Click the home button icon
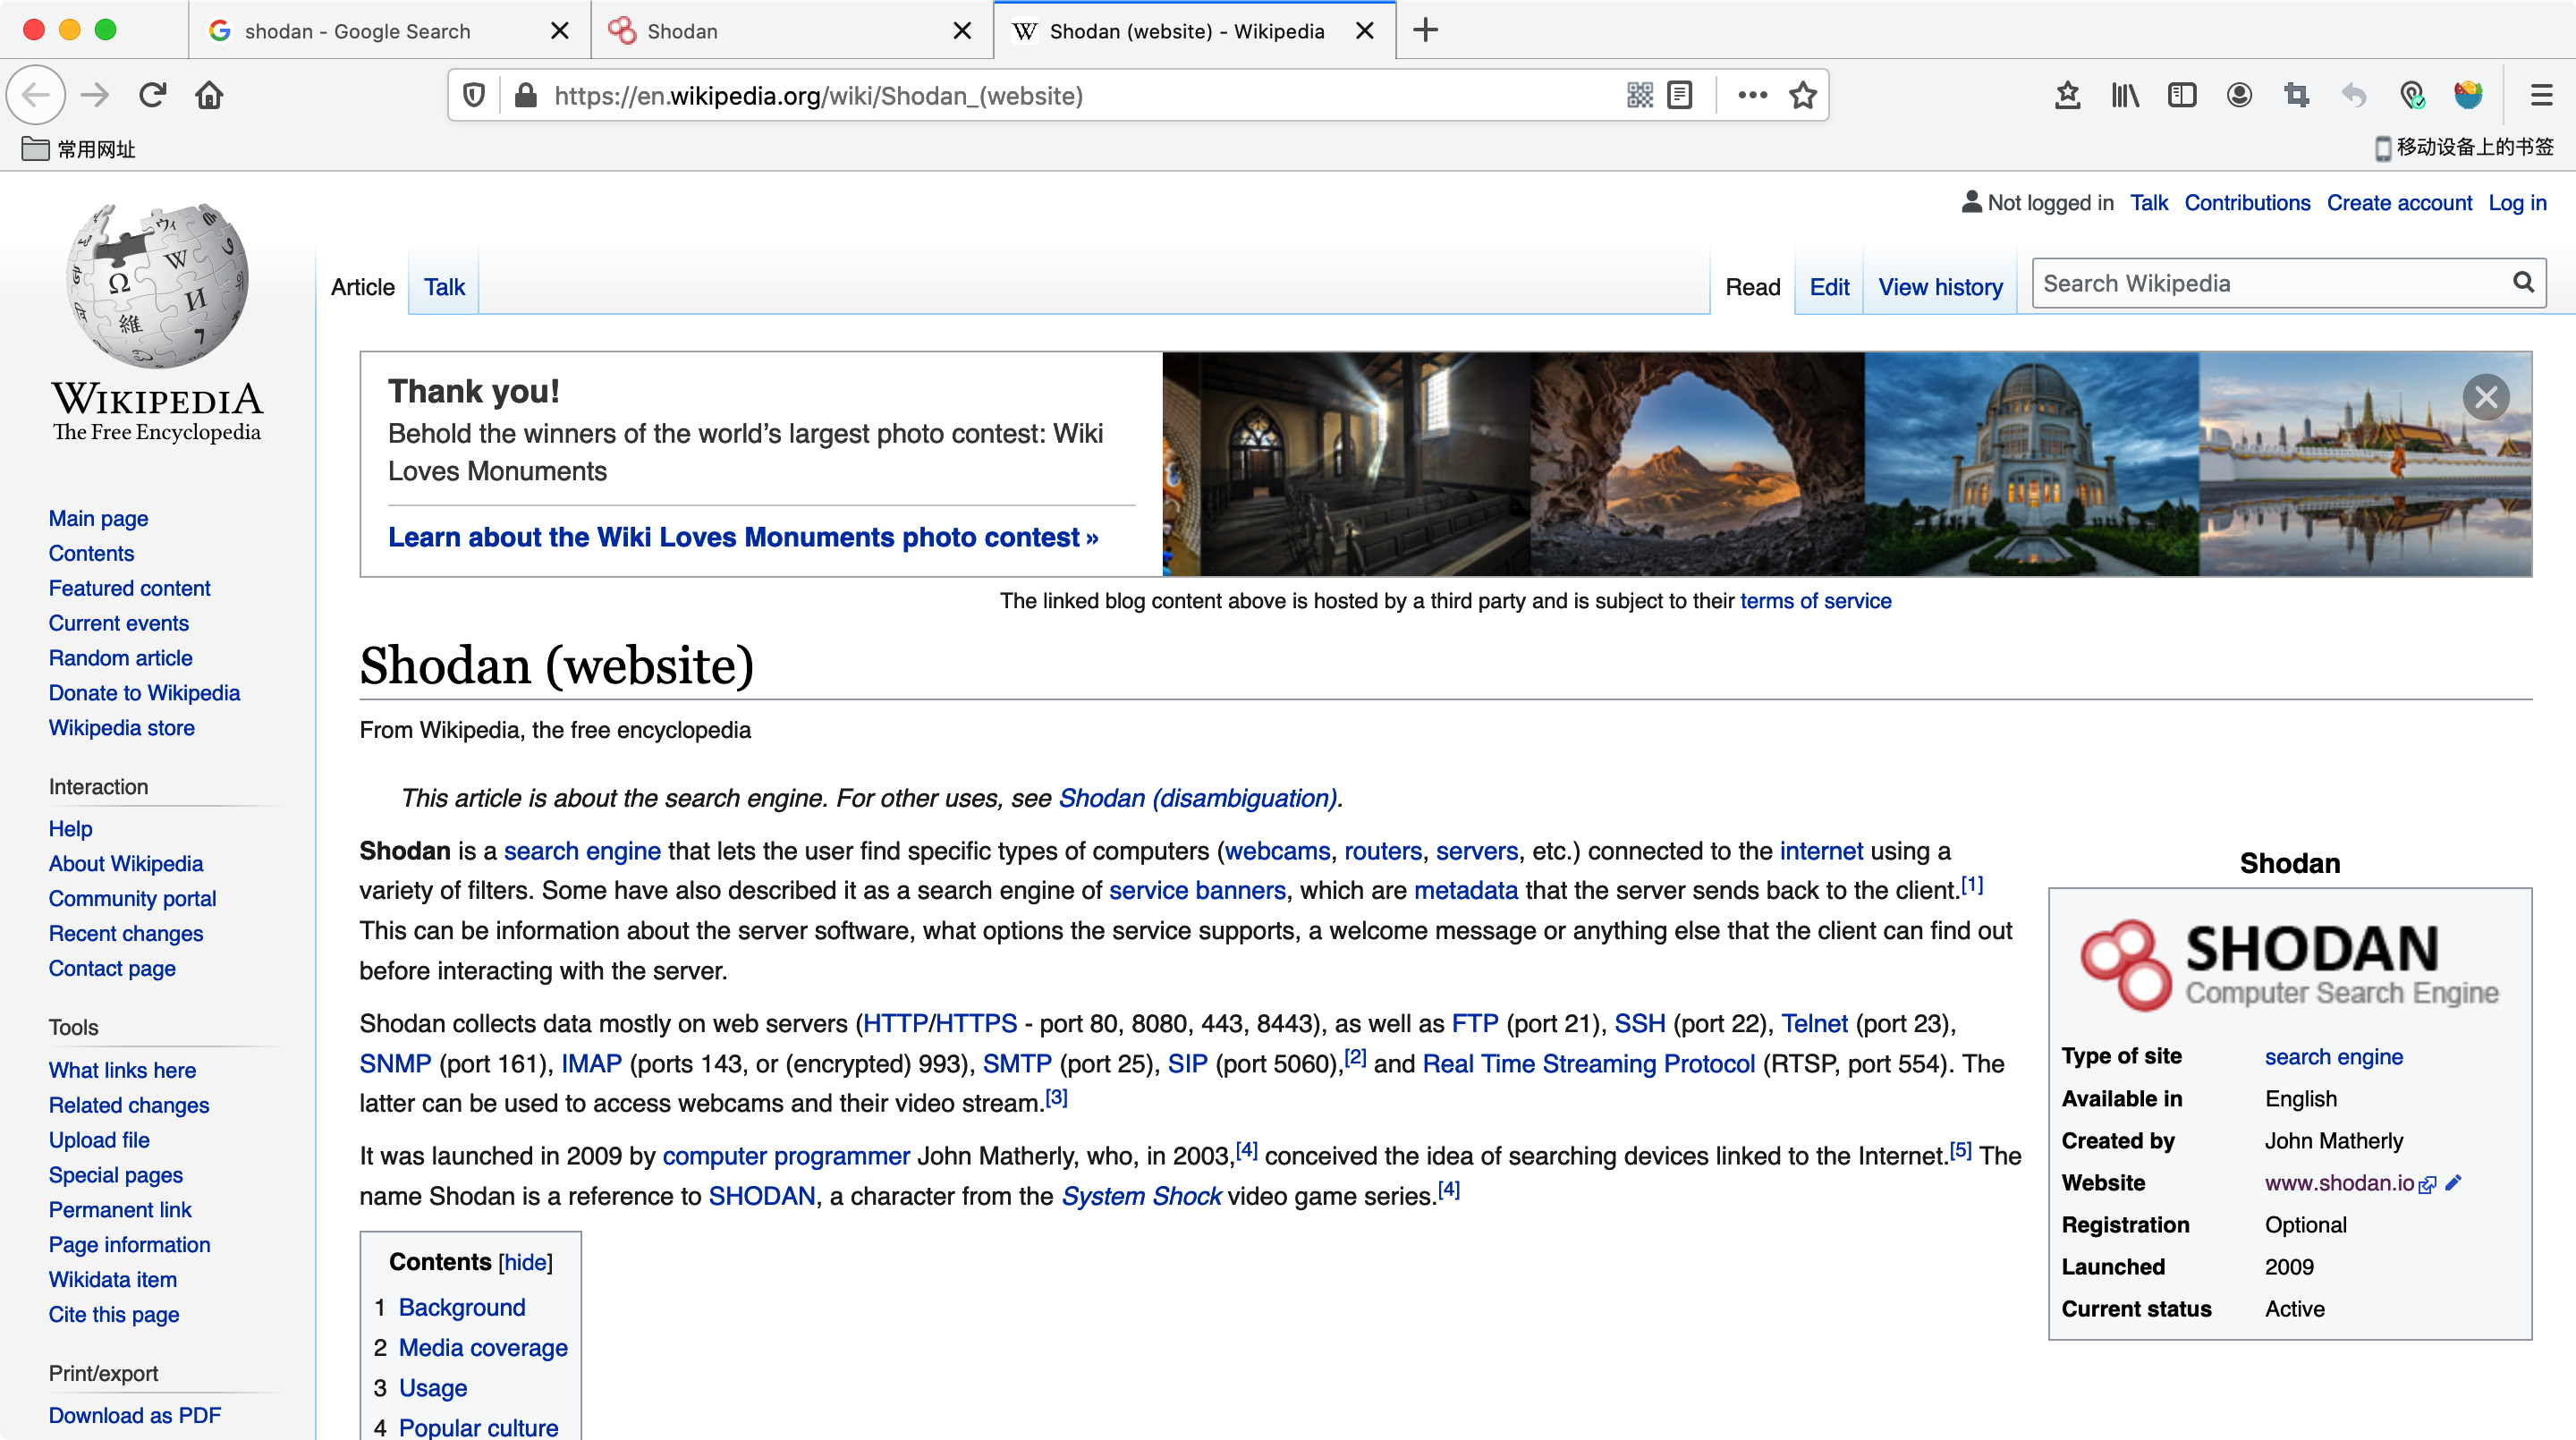Screen dimensions: 2576x1440 tap(209, 95)
